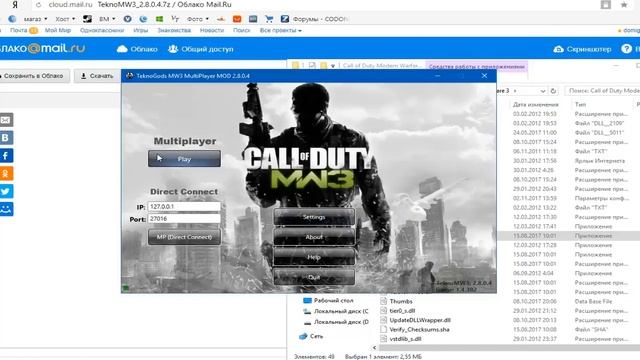Close the TeknoGods MW3 launcher window
The width and height of the screenshot is (640, 360).
pos(484,76)
